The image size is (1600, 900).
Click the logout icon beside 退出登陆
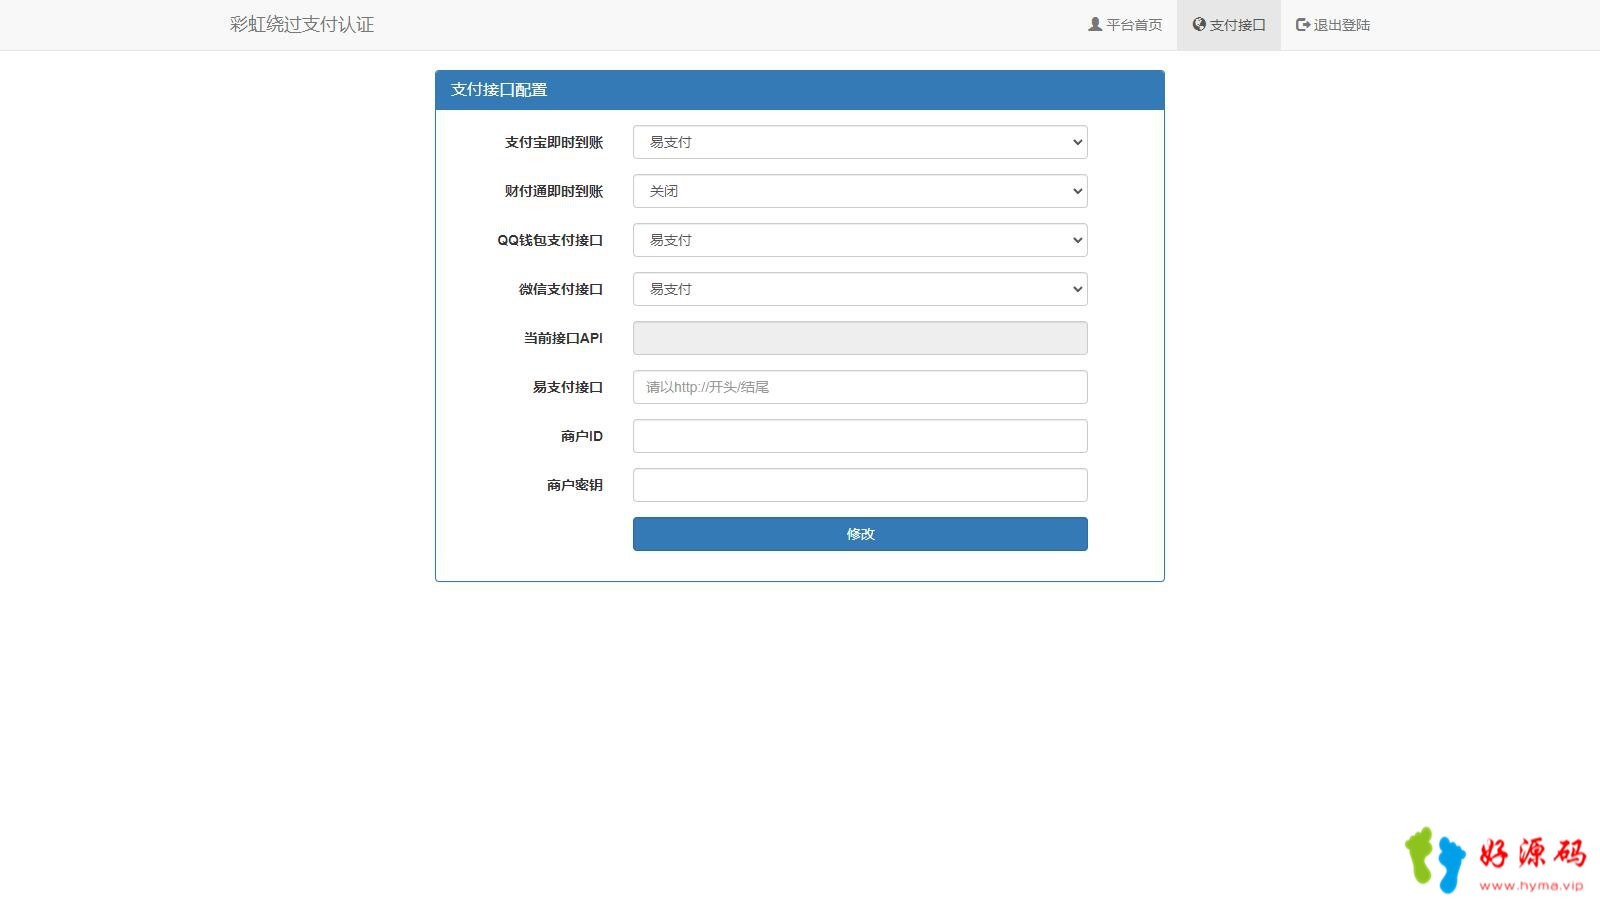click(1303, 24)
